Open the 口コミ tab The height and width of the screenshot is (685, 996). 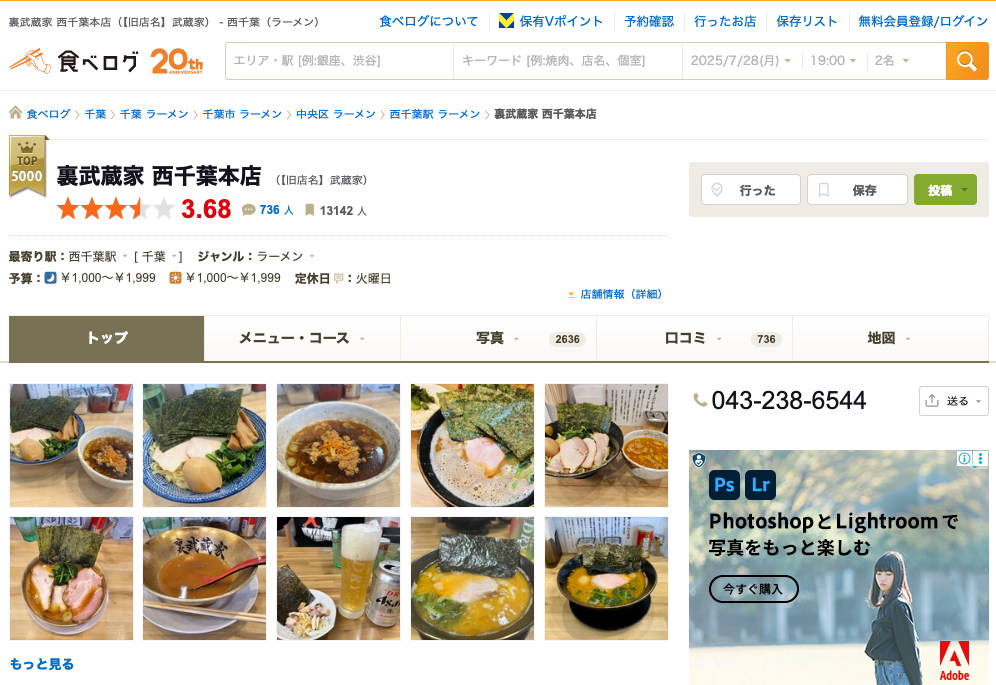[x=694, y=338]
